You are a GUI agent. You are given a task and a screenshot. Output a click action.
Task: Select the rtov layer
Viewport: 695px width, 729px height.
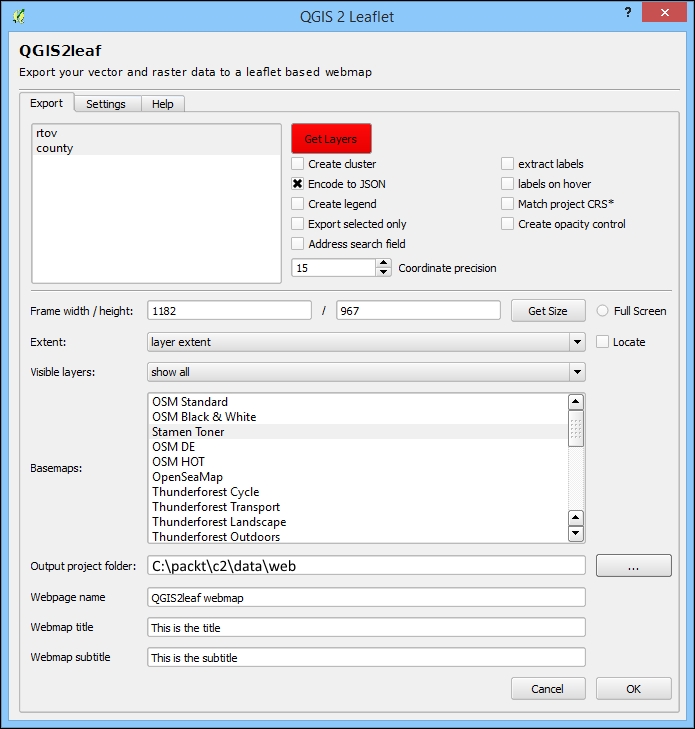click(x=157, y=133)
